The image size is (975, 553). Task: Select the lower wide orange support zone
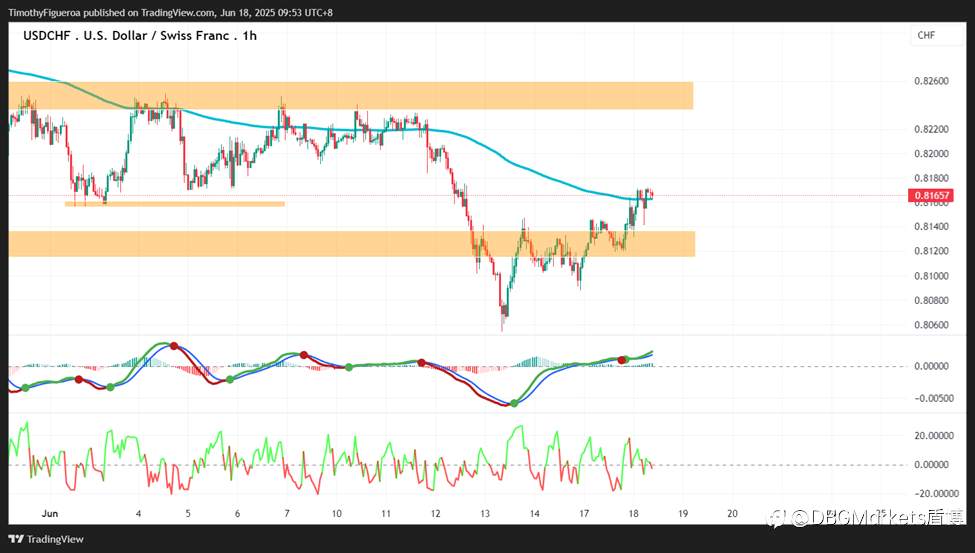point(352,244)
